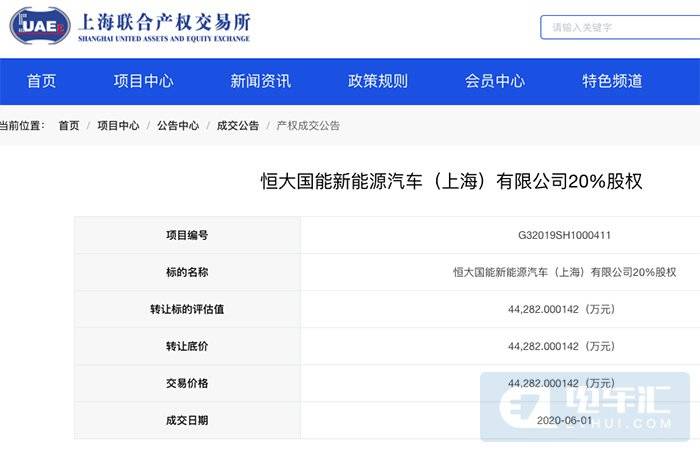The height and width of the screenshot is (452, 700).
Task: Click the date 2020-06-01
Action: [x=564, y=420]
